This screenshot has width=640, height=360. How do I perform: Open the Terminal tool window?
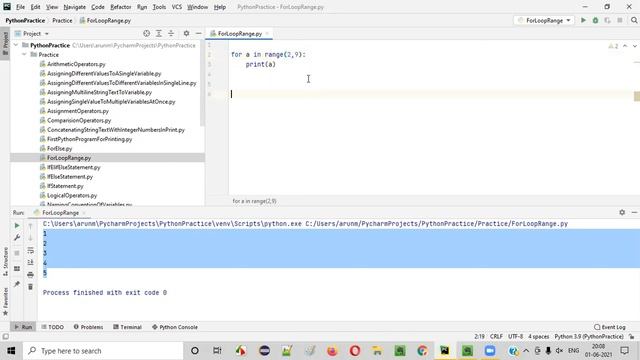click(127, 327)
